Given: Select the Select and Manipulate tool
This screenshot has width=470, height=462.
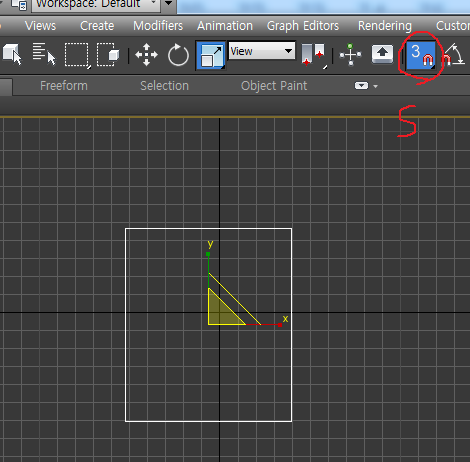Looking at the screenshot, I should (x=350, y=55).
